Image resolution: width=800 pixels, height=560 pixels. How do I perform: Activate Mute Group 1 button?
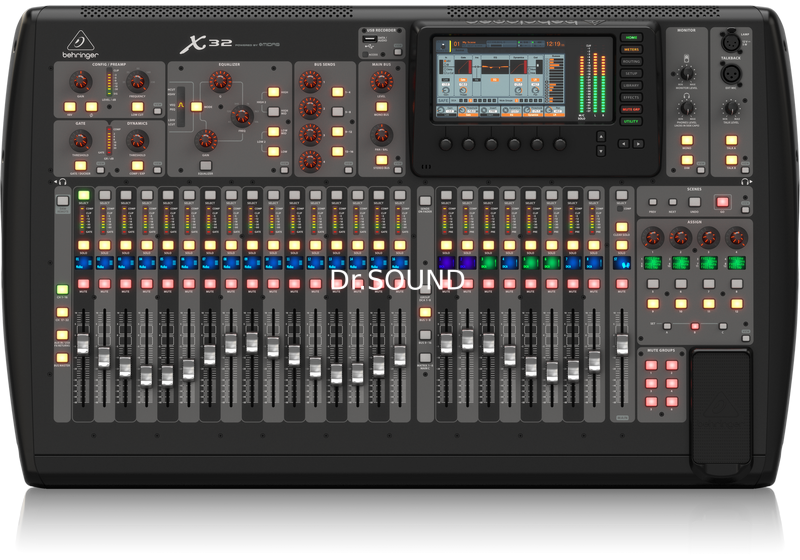click(x=651, y=365)
